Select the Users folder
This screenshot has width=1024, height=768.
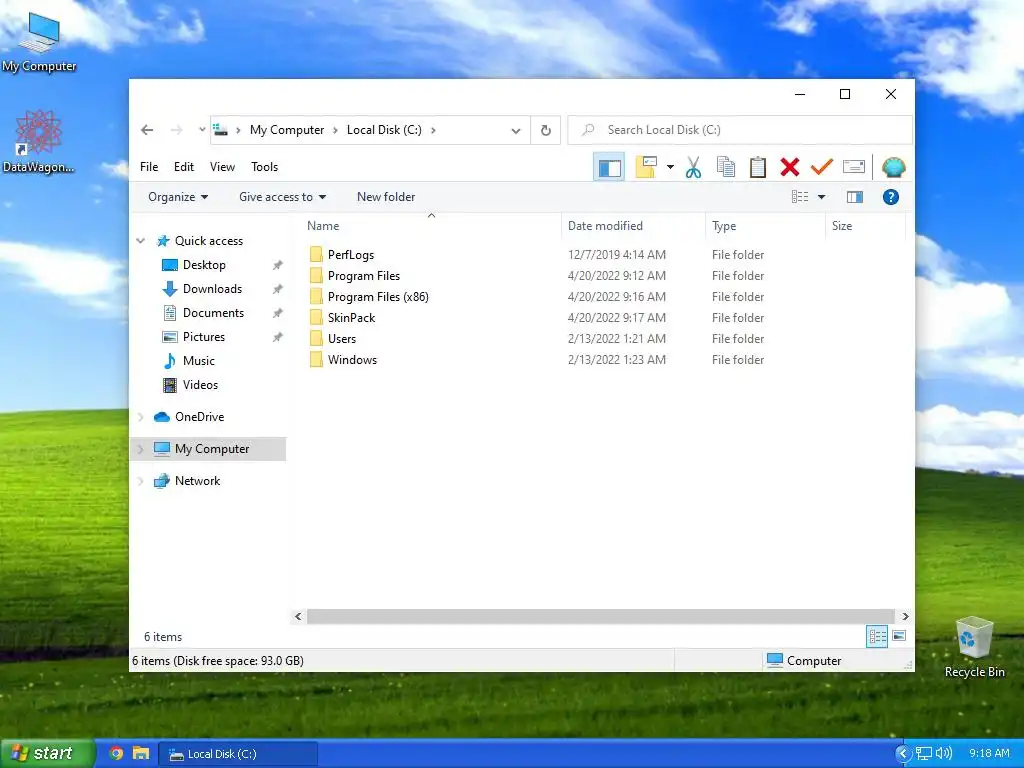pos(342,338)
